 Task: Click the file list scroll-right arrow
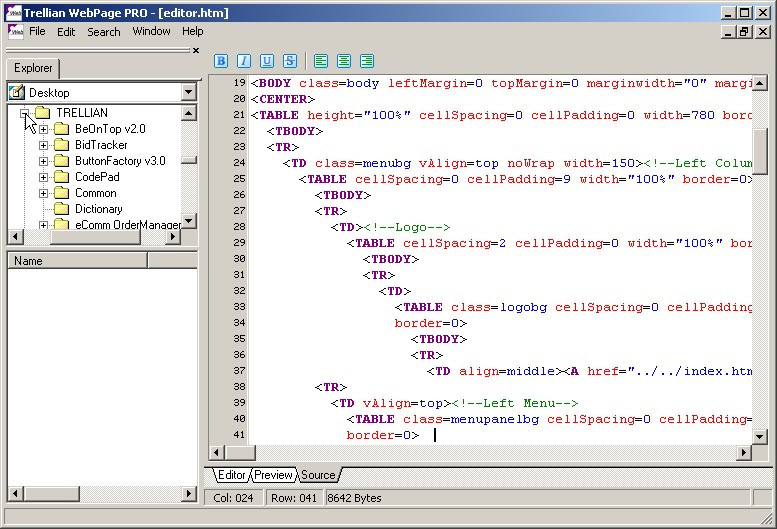(188, 493)
